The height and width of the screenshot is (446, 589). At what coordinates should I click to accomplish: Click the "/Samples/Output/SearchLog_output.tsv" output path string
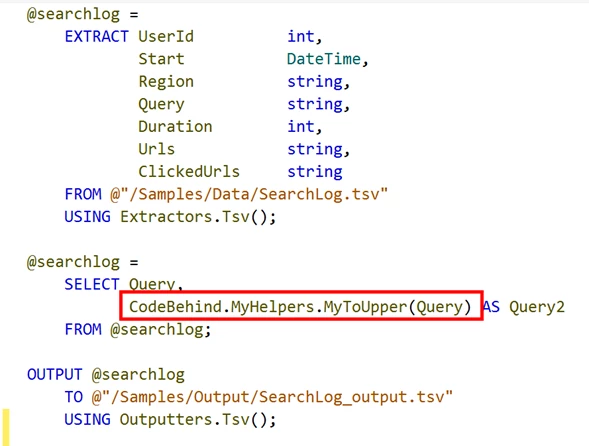click(x=272, y=397)
